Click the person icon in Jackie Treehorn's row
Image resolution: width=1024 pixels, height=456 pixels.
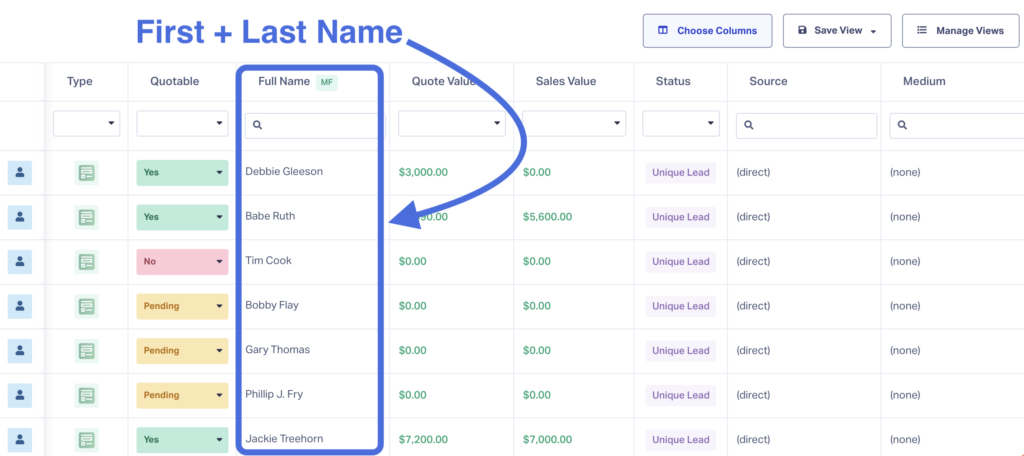coord(20,439)
